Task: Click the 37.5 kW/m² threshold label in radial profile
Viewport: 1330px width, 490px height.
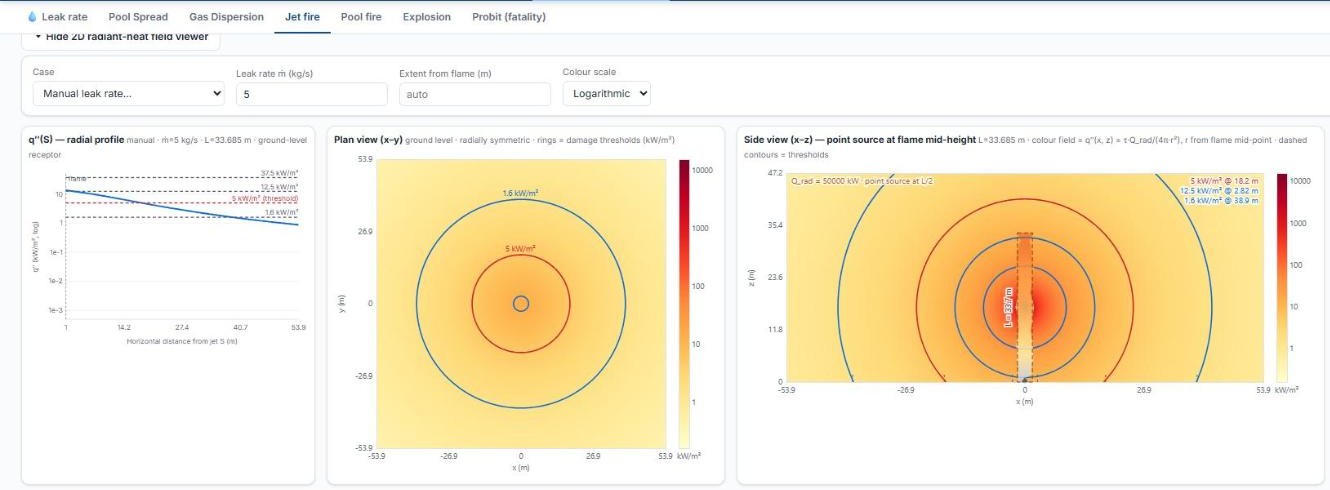Action: point(279,173)
